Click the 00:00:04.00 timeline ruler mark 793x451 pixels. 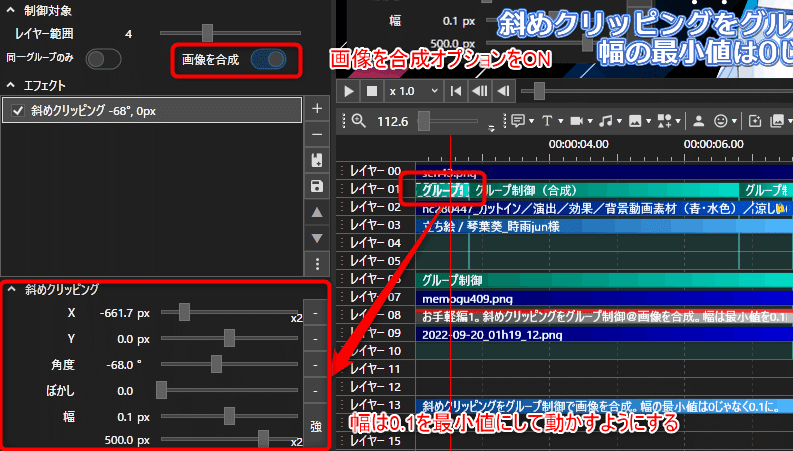(x=578, y=144)
